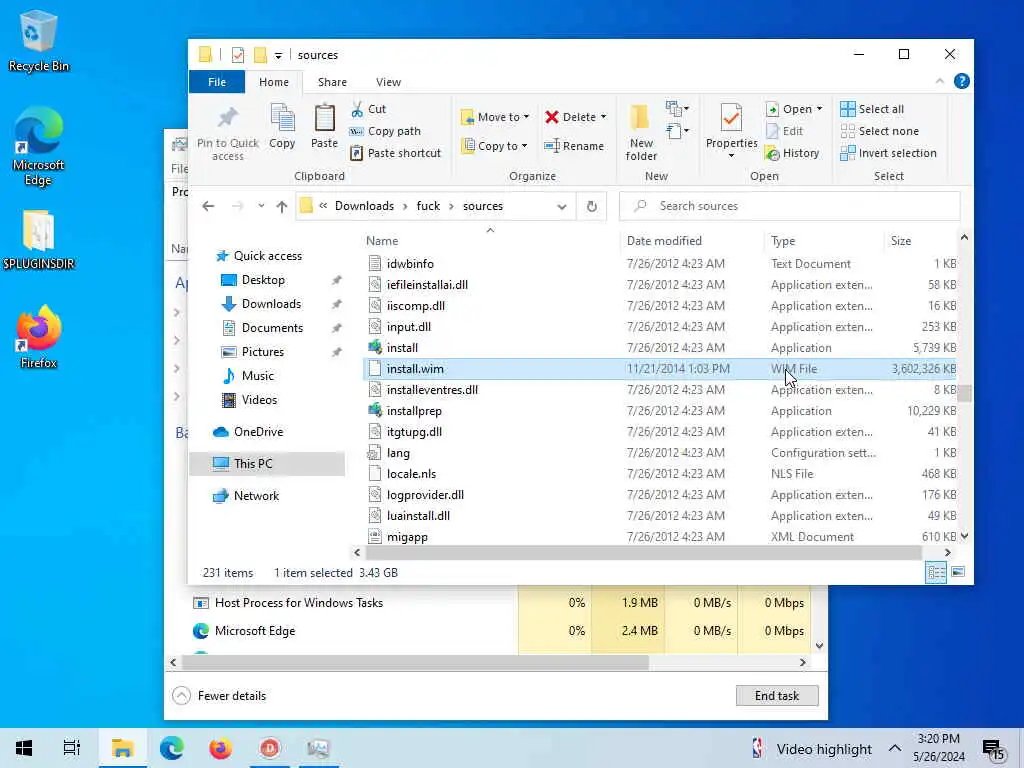The height and width of the screenshot is (768, 1024).
Task: Open Explorer help question mark
Action: tap(961, 82)
